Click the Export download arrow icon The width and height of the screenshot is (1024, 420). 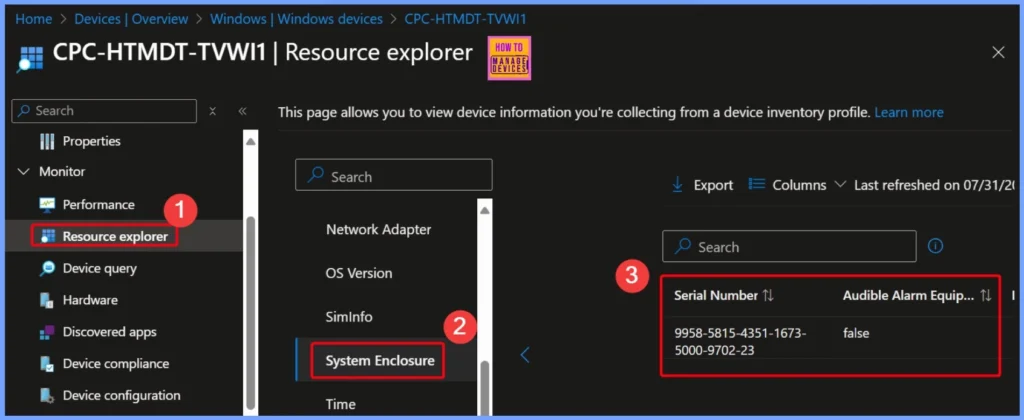677,186
